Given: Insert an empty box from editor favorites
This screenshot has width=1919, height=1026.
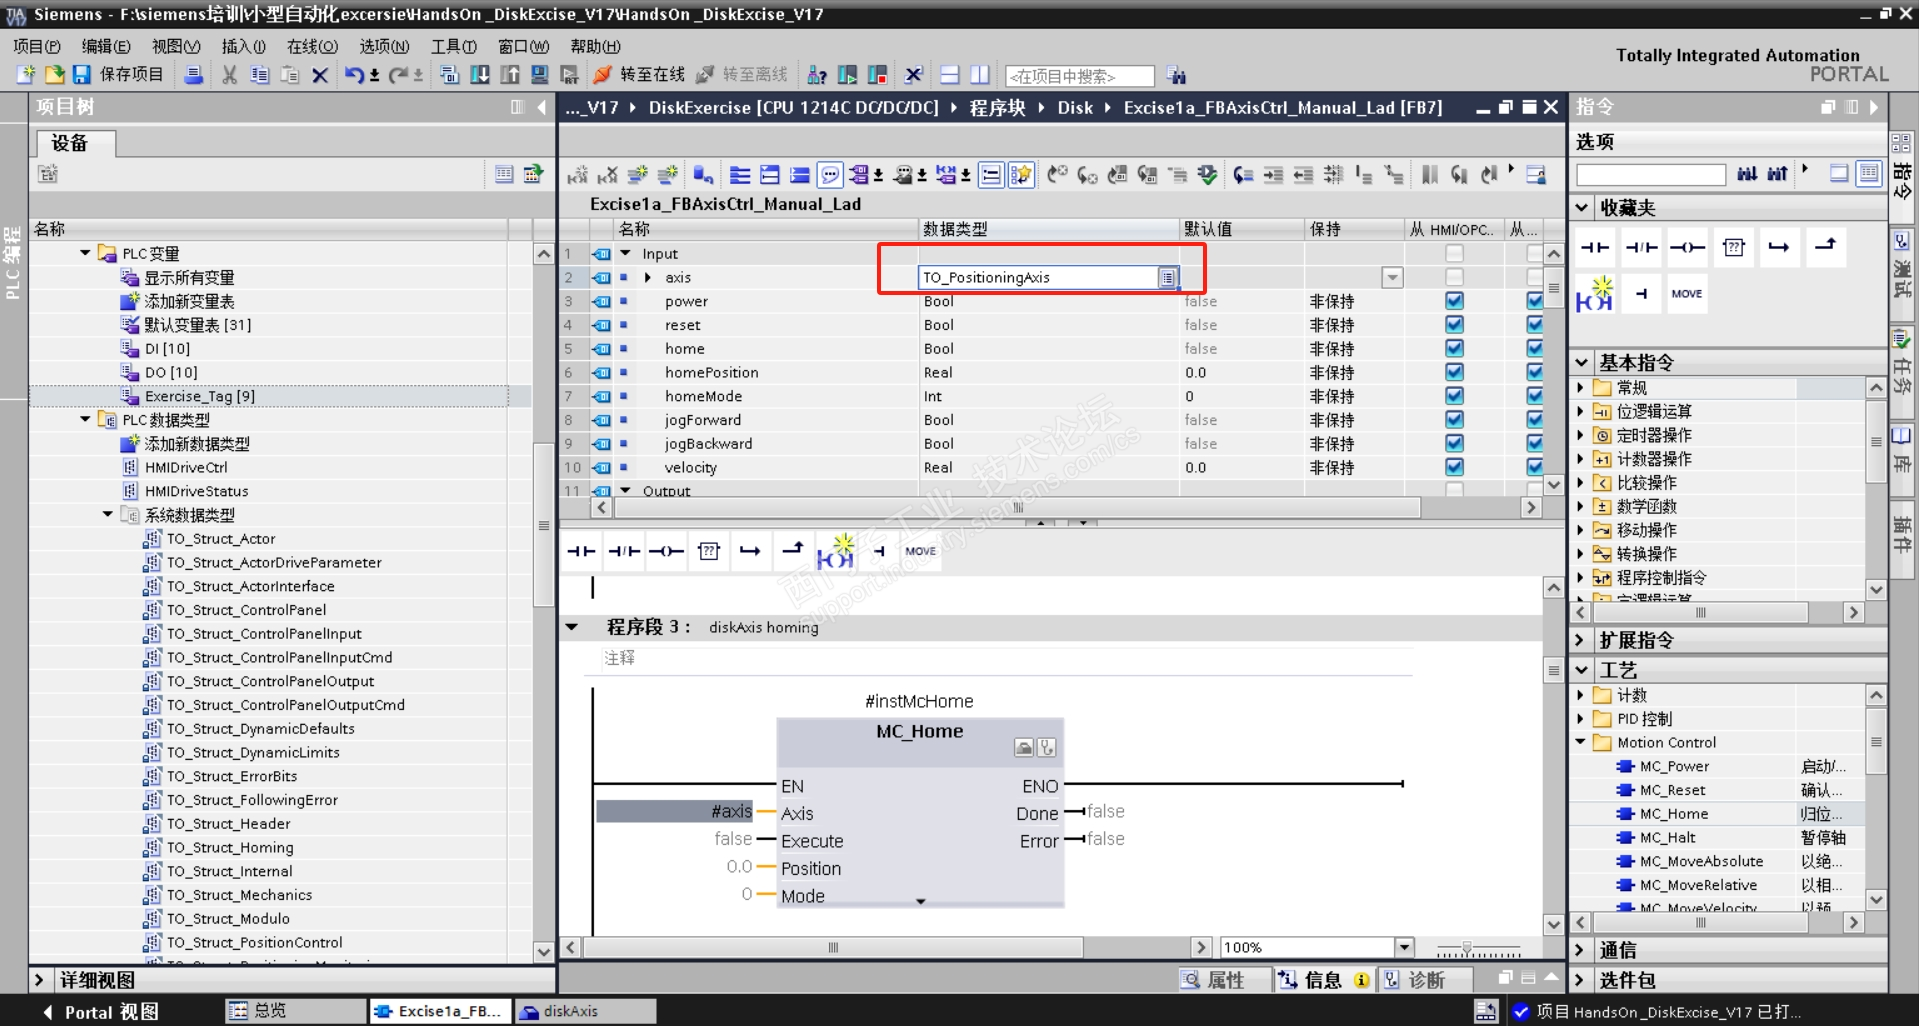Looking at the screenshot, I should 709,551.
